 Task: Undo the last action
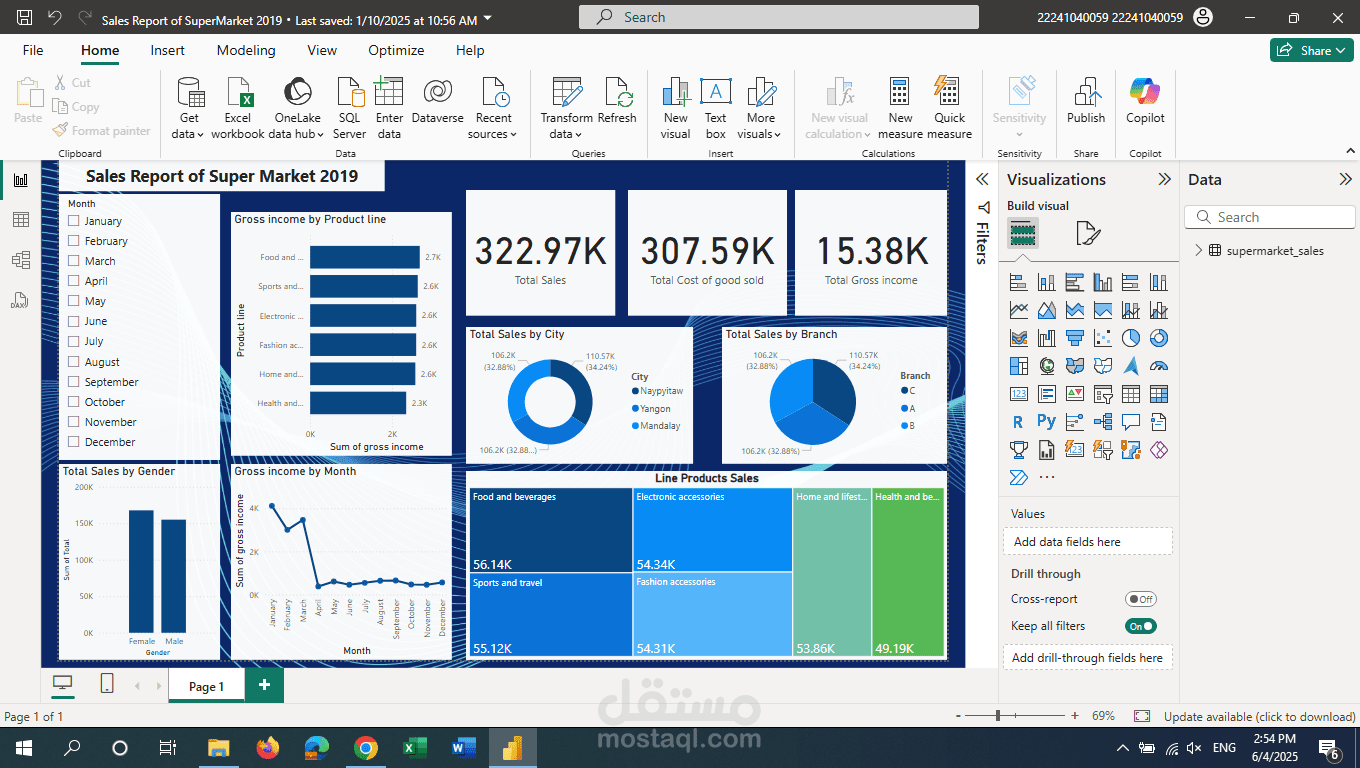tap(55, 18)
